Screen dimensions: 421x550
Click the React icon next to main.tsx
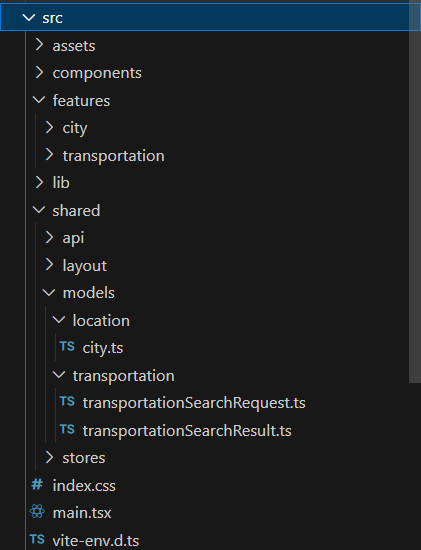[x=37, y=511]
